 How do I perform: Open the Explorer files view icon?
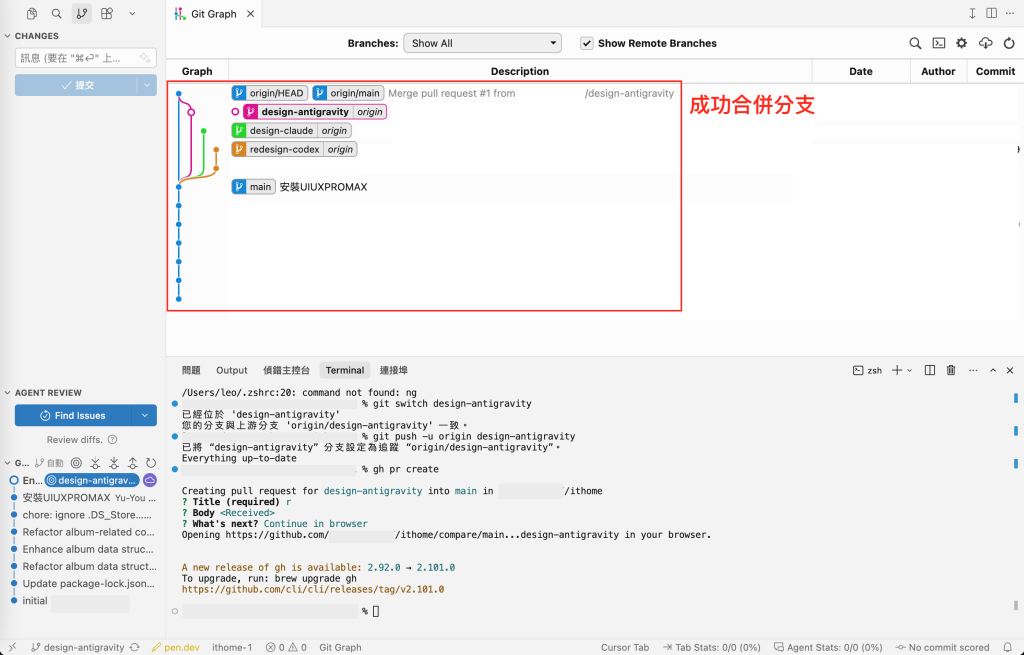click(x=31, y=13)
